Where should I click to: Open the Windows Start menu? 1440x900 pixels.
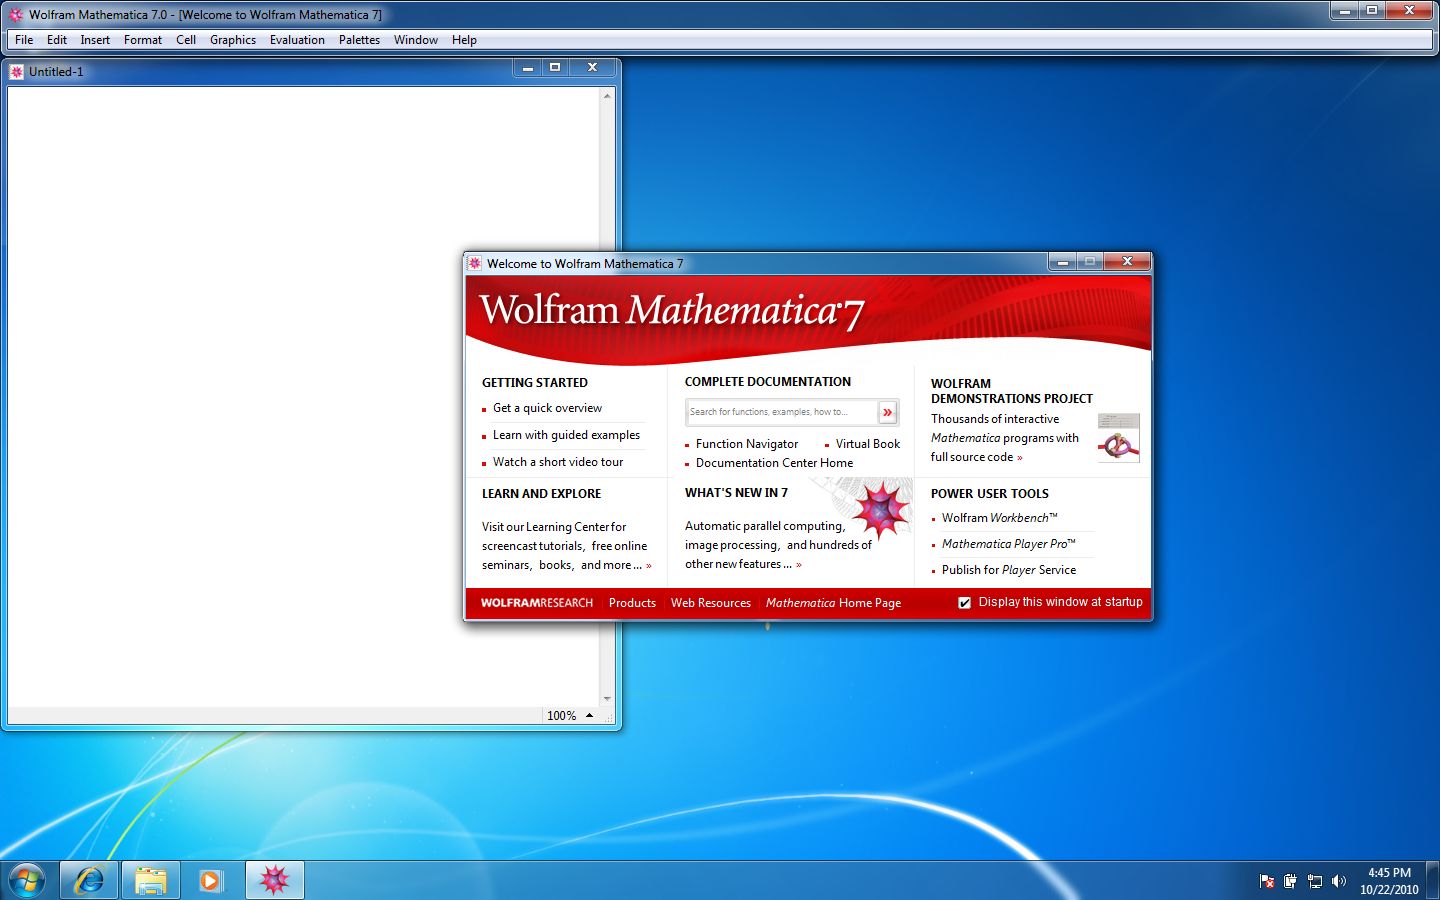coord(27,881)
